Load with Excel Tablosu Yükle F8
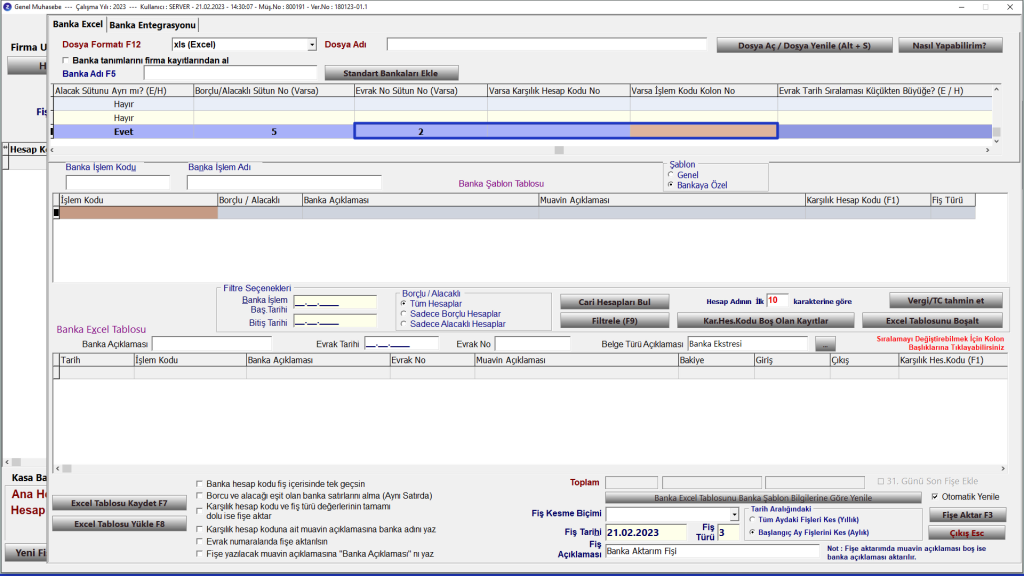 (119, 524)
